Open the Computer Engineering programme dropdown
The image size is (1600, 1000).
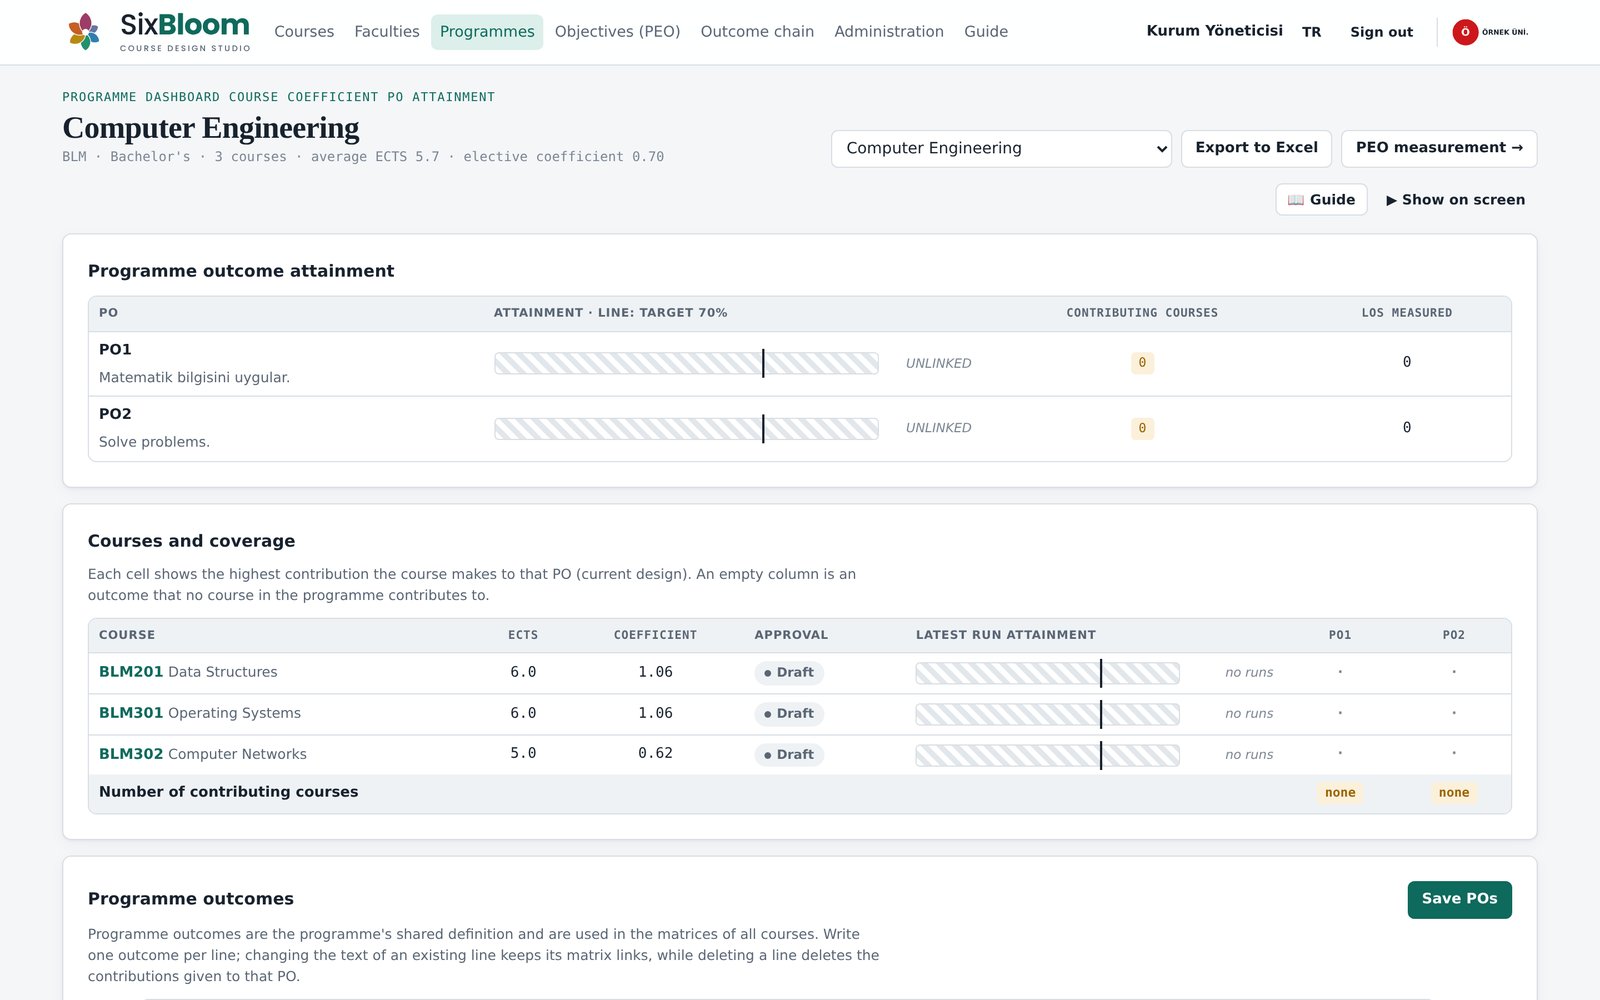pyautogui.click(x=1001, y=148)
